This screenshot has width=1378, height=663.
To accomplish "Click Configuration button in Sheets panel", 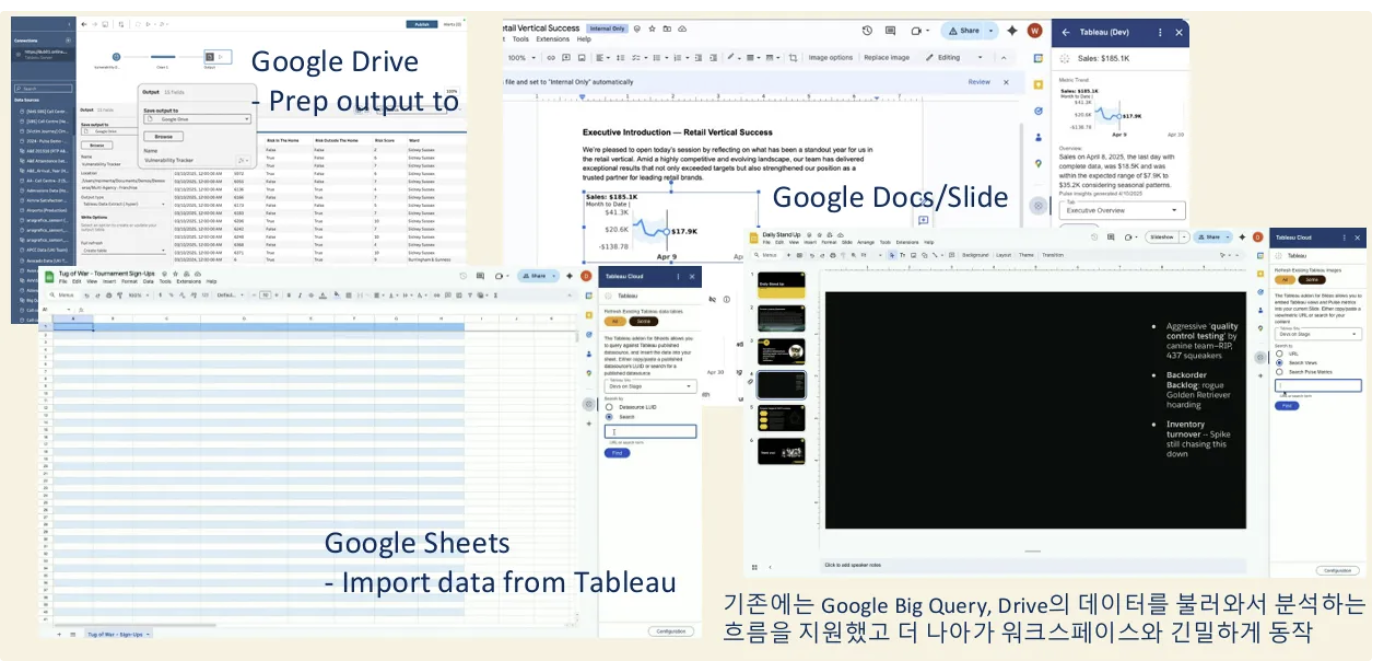I will coord(671,631).
